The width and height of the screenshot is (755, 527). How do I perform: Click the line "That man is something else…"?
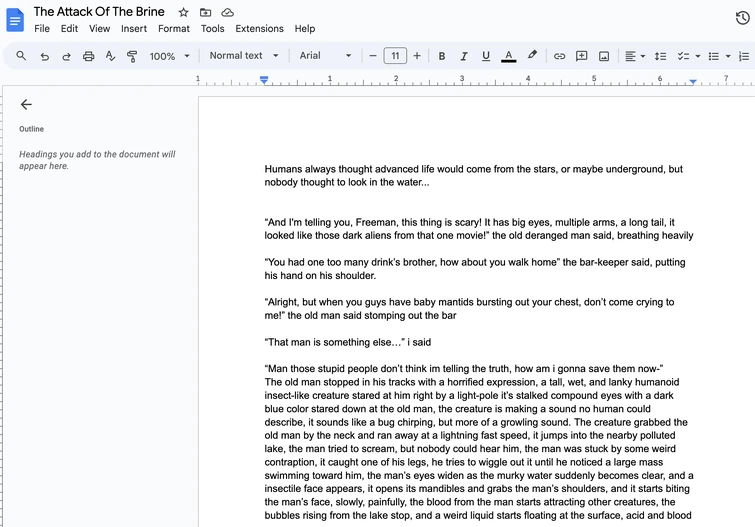tap(348, 342)
